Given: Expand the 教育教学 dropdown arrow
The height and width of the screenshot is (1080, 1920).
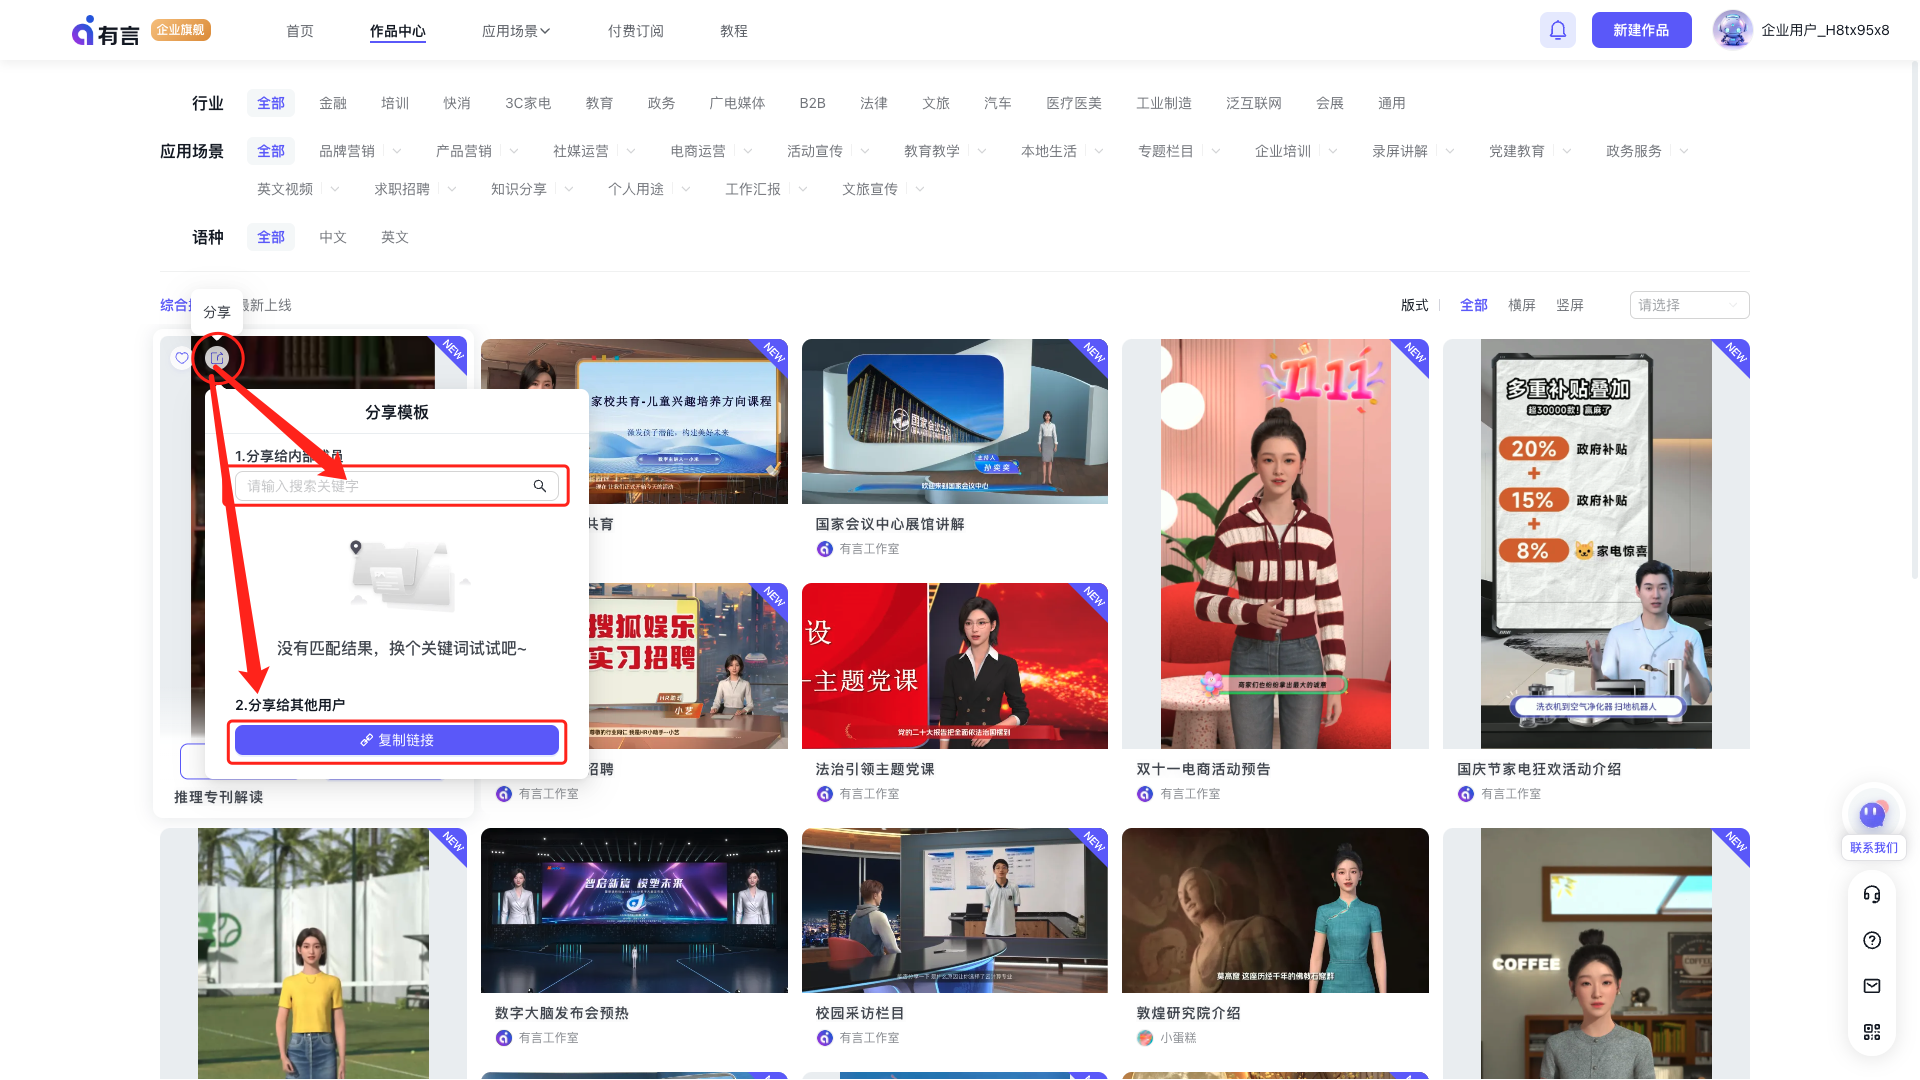Looking at the screenshot, I should (982, 151).
